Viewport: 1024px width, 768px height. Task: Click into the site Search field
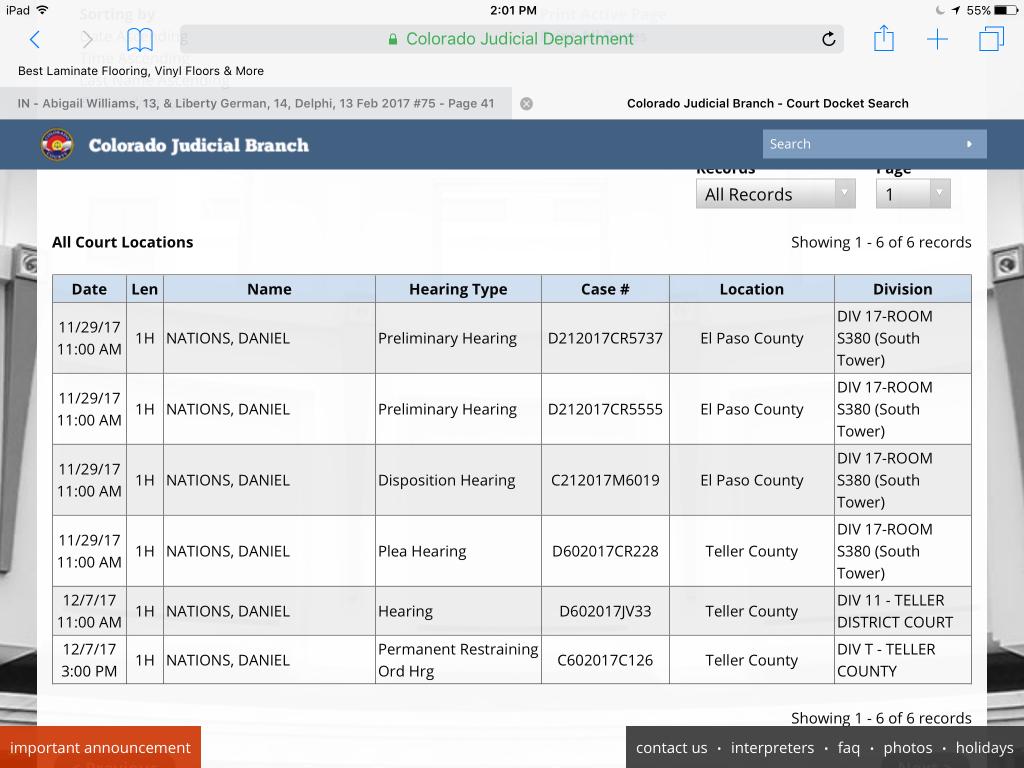[x=862, y=144]
